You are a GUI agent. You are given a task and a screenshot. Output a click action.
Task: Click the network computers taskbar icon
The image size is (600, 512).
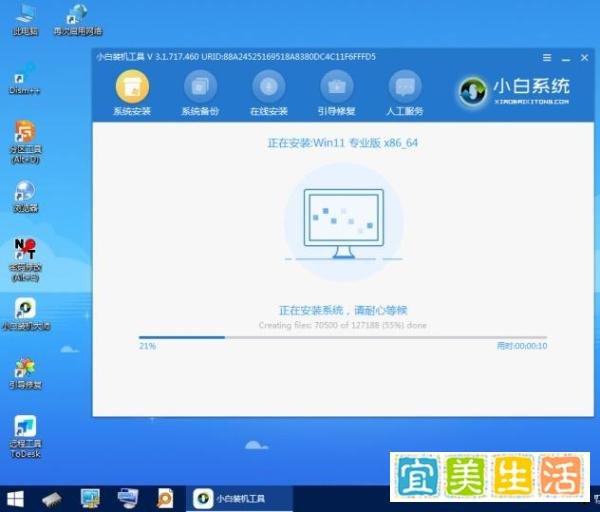click(x=127, y=499)
